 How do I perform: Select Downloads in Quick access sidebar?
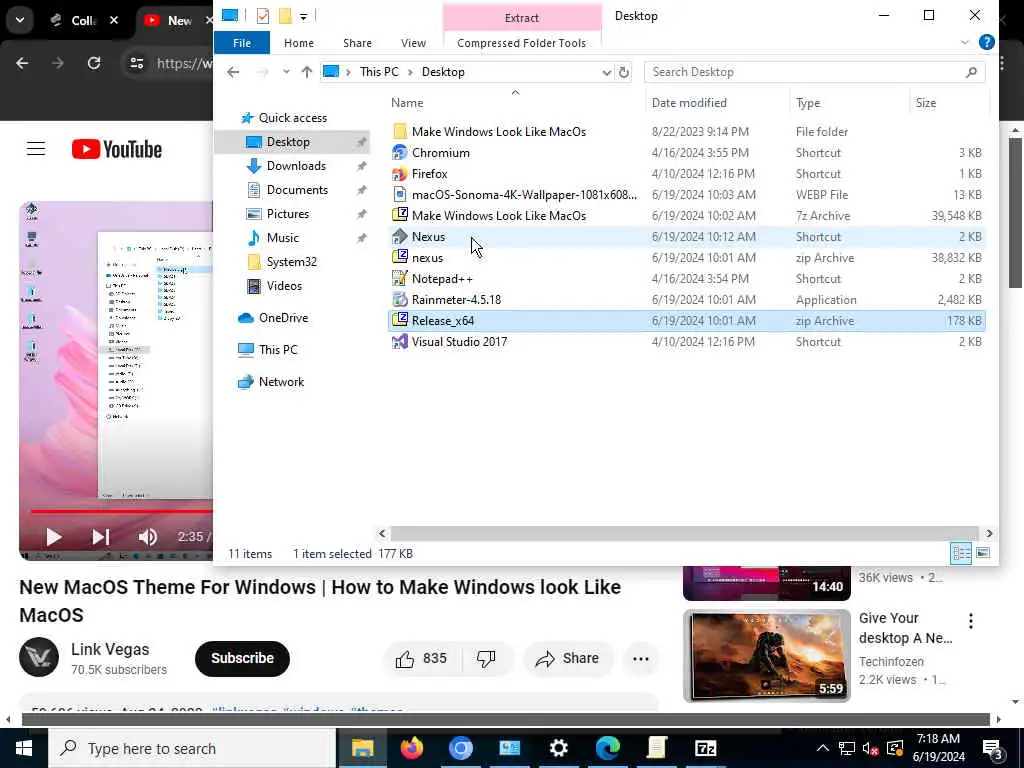point(296,166)
